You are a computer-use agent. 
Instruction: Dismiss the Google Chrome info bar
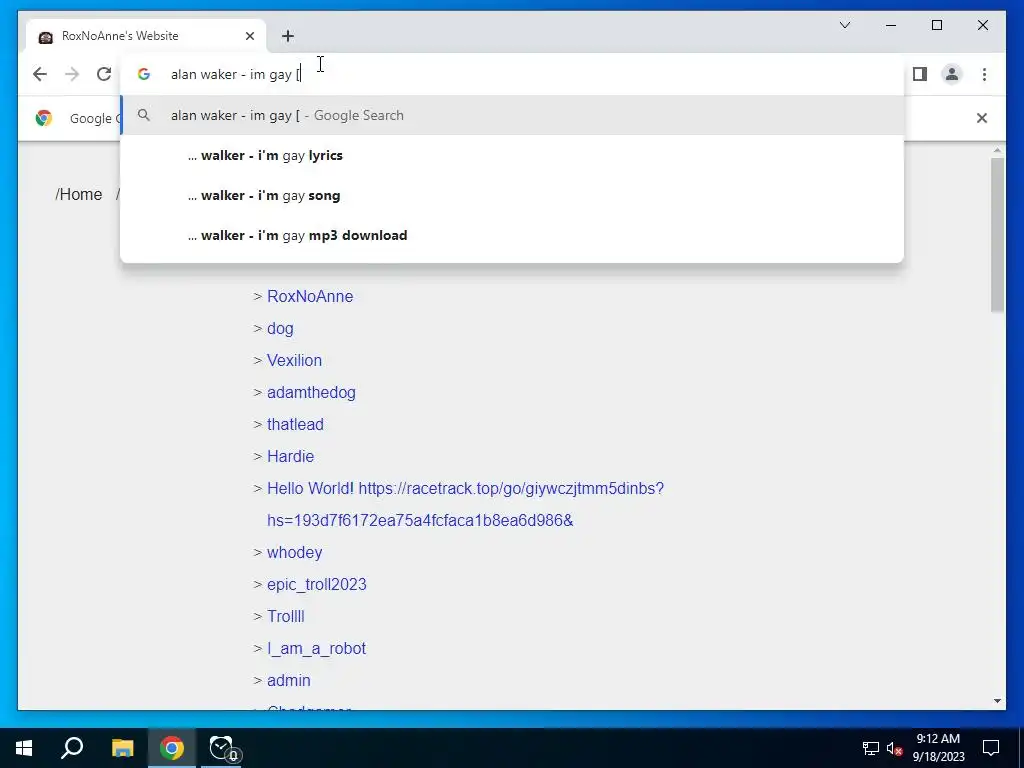(x=982, y=118)
